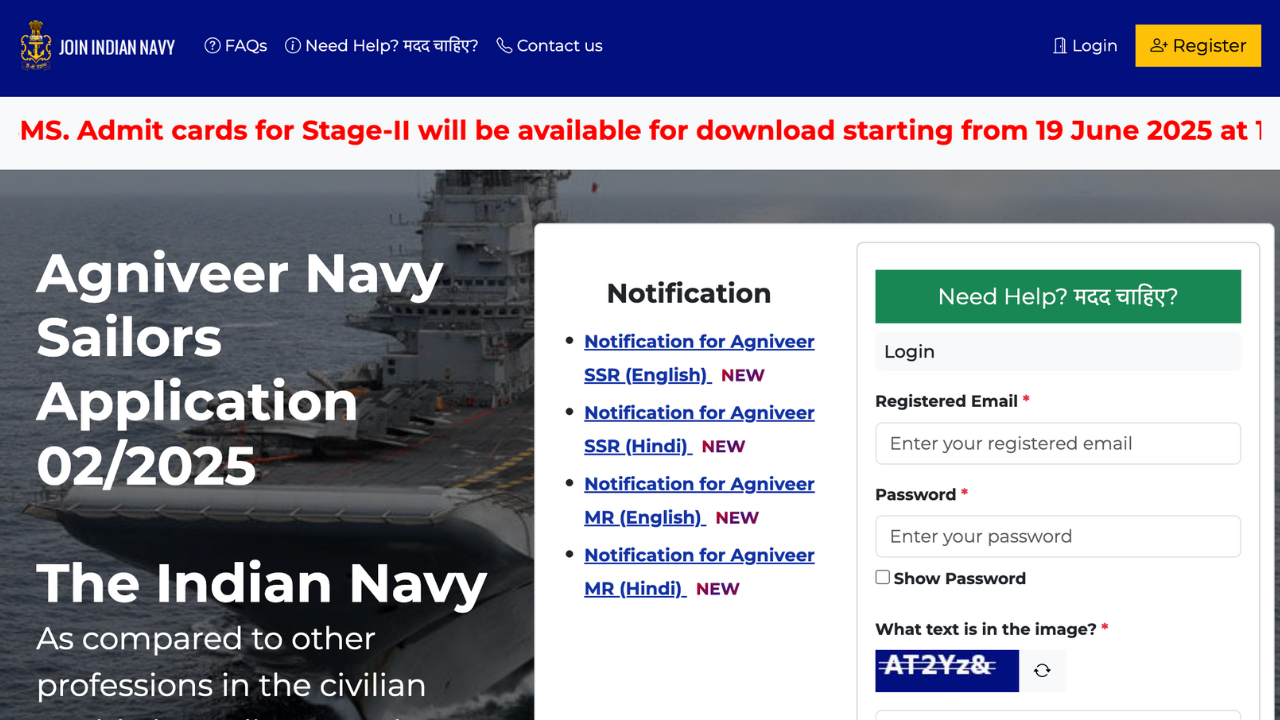This screenshot has height=720, width=1280.
Task: Open Notification for Agniveer SSR (English)
Action: [x=698, y=342]
